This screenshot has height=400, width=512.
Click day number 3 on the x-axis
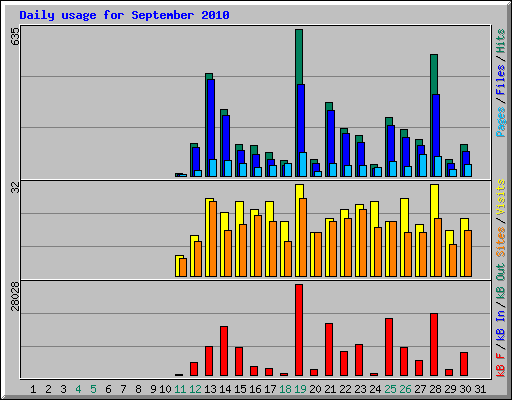pyautogui.click(x=63, y=389)
